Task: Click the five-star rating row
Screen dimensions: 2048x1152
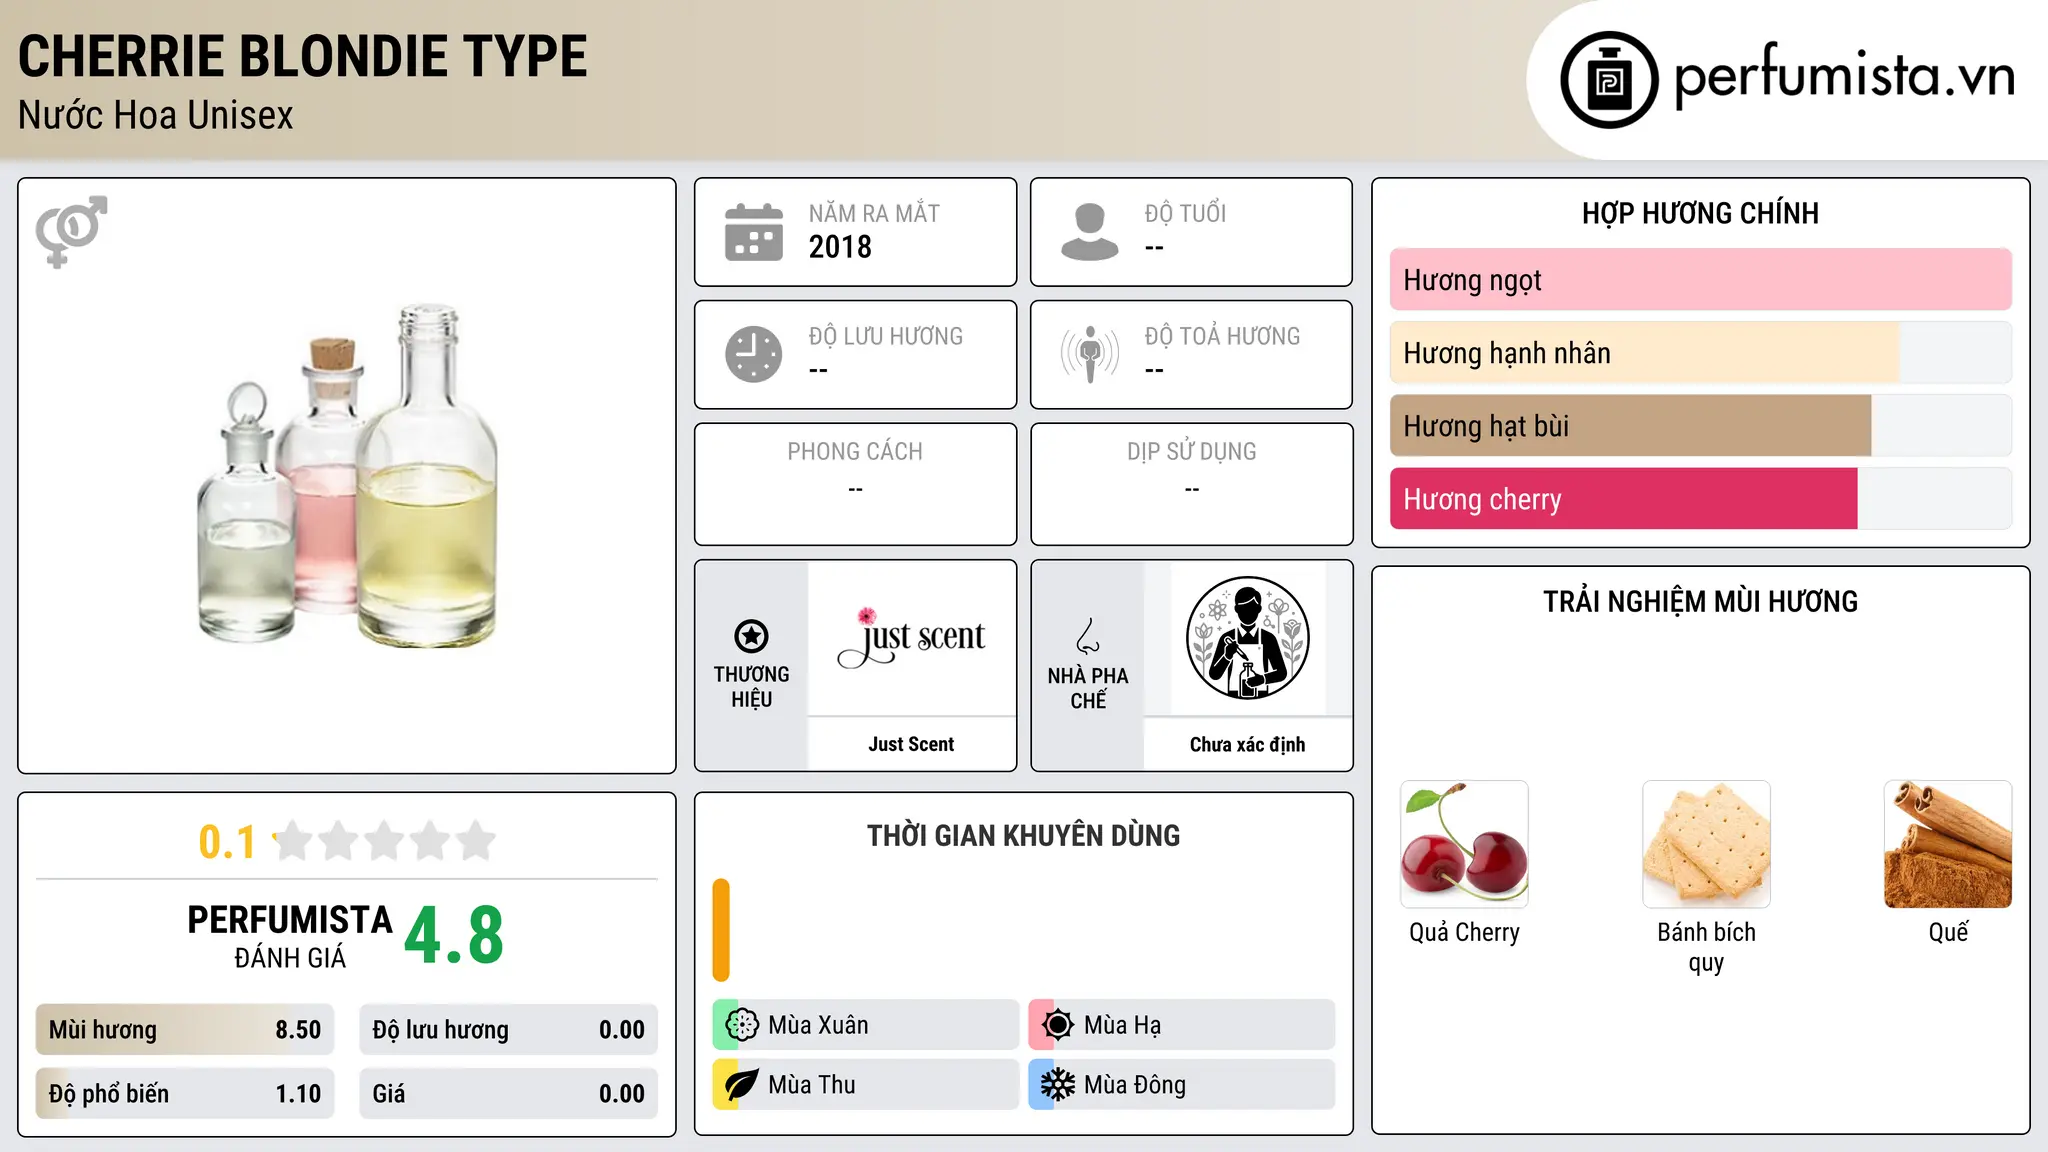Action: tap(385, 841)
